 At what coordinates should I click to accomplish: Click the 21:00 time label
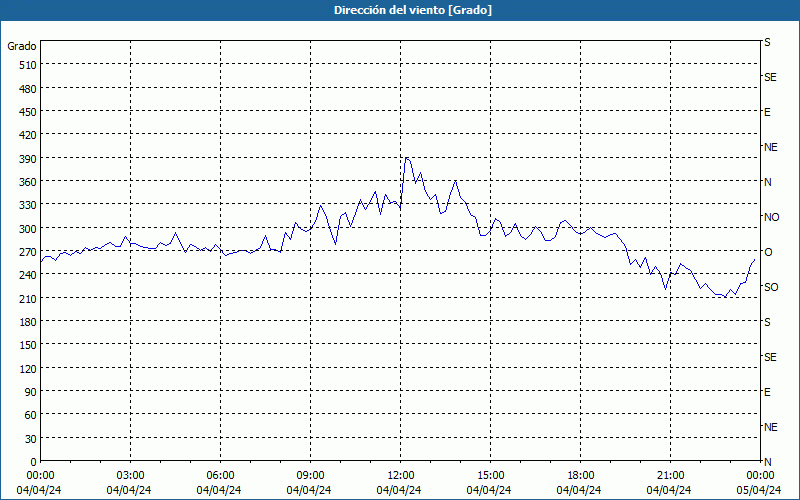670,476
